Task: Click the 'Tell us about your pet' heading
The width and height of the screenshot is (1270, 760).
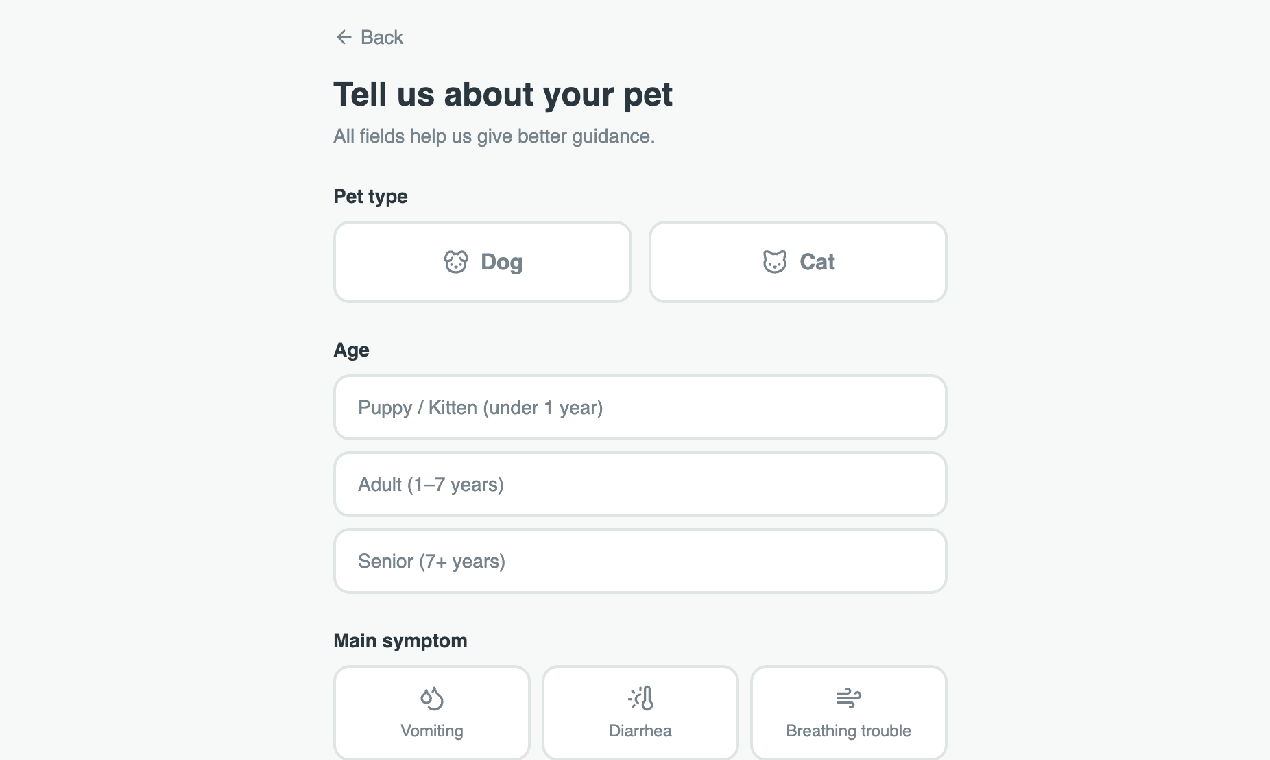Action: click(503, 94)
